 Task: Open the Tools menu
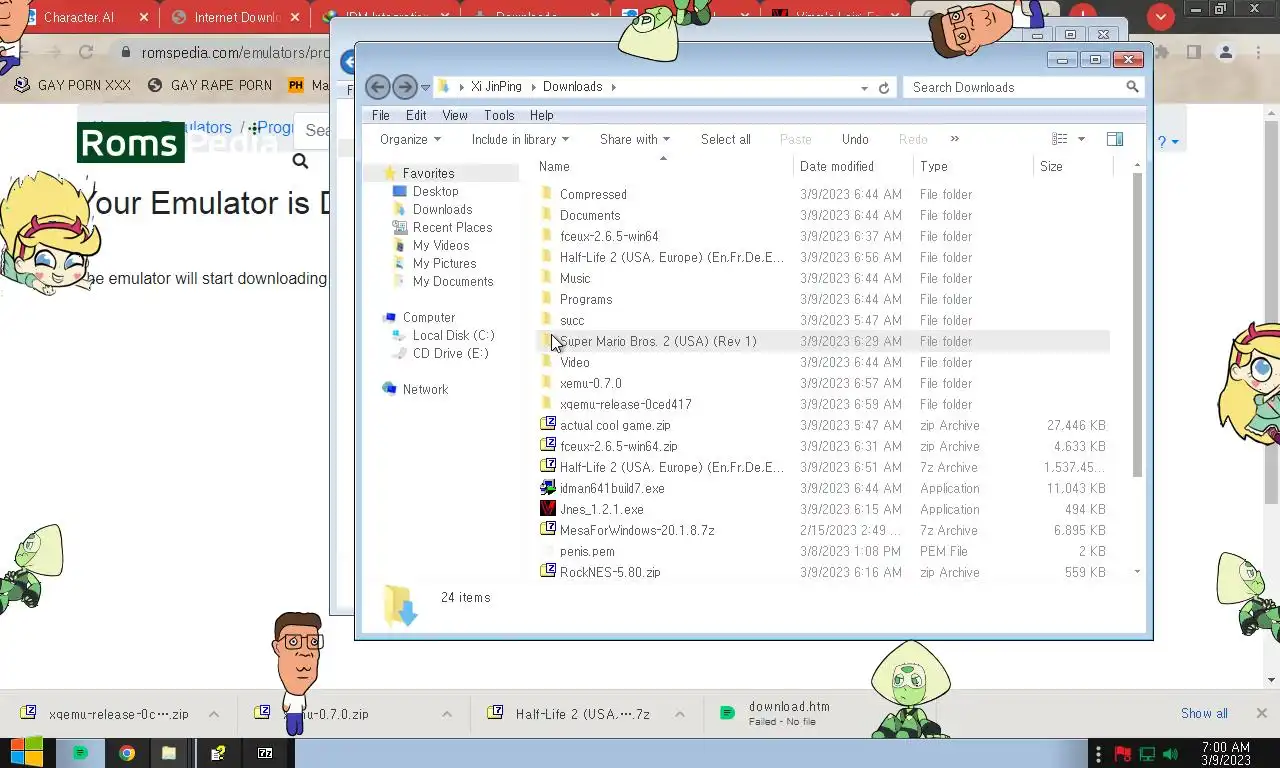(x=499, y=115)
